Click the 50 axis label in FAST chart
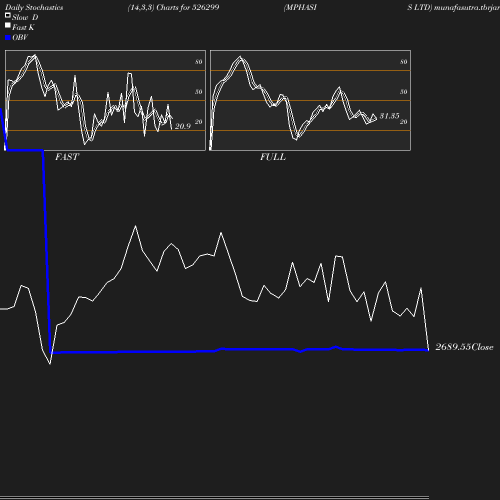Viewport: 500px width, 500px height. (199, 92)
